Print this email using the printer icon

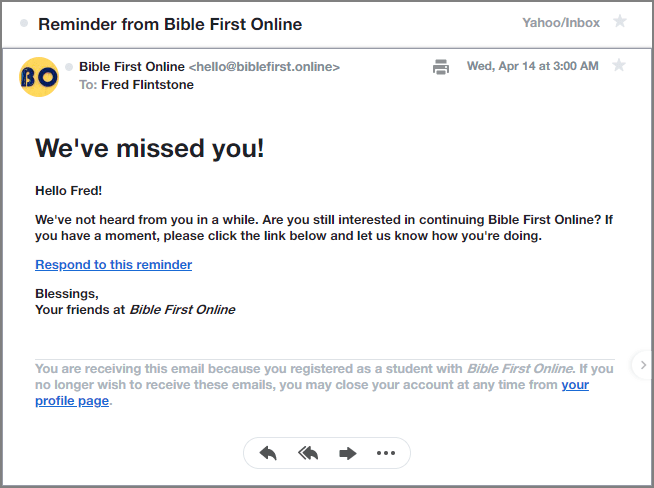tap(441, 67)
